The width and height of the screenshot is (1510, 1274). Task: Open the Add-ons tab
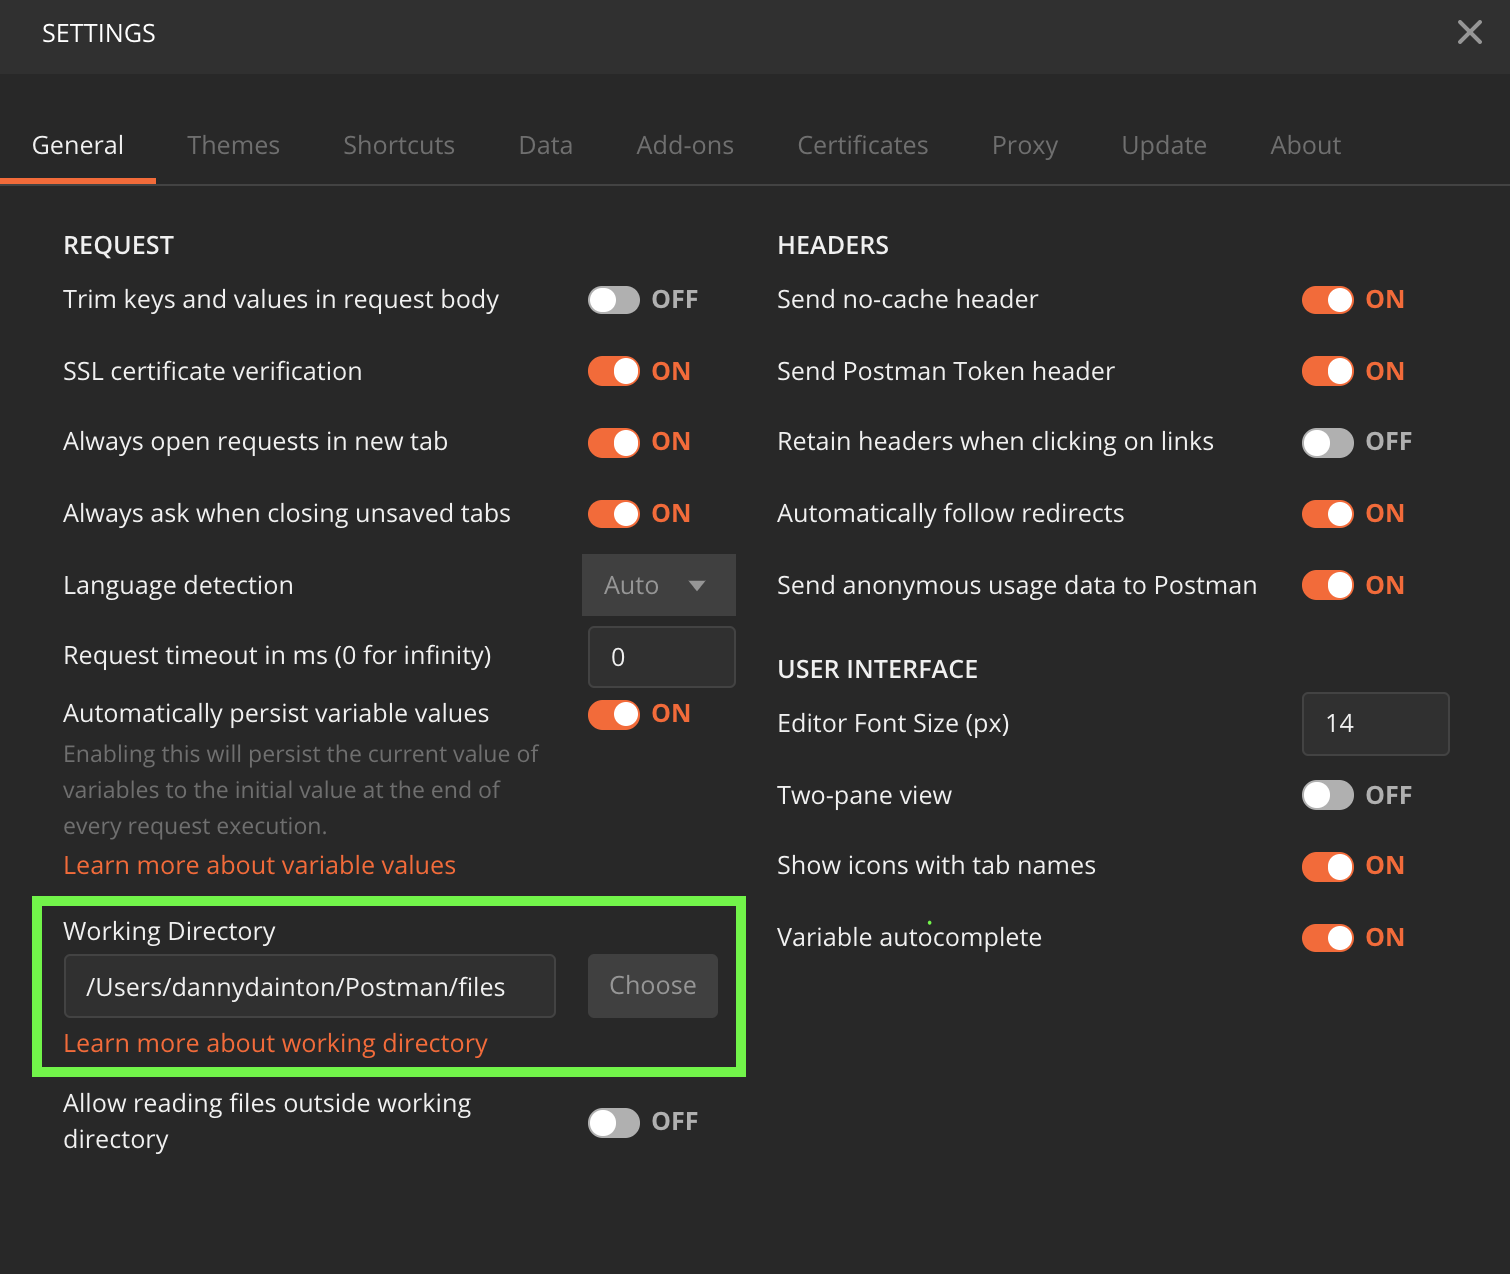tap(685, 145)
